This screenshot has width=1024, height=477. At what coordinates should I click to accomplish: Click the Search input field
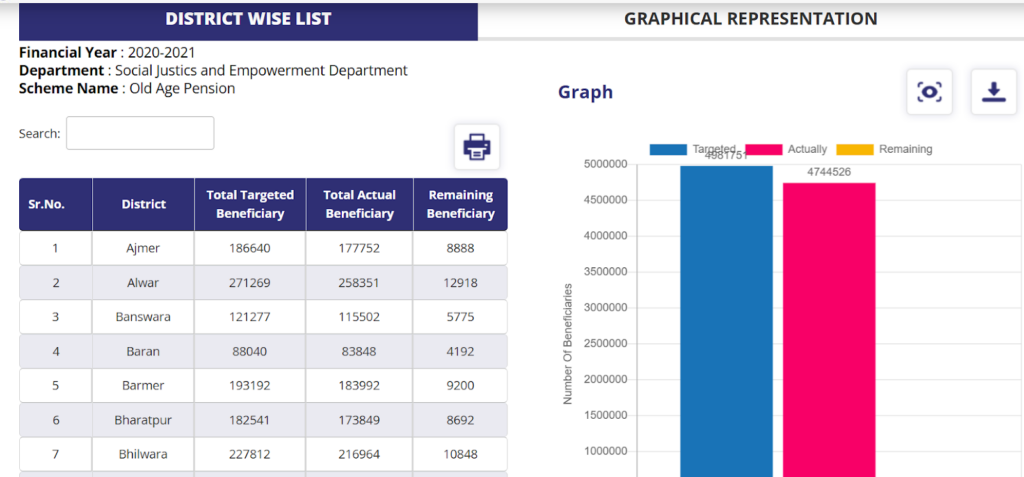coord(140,133)
